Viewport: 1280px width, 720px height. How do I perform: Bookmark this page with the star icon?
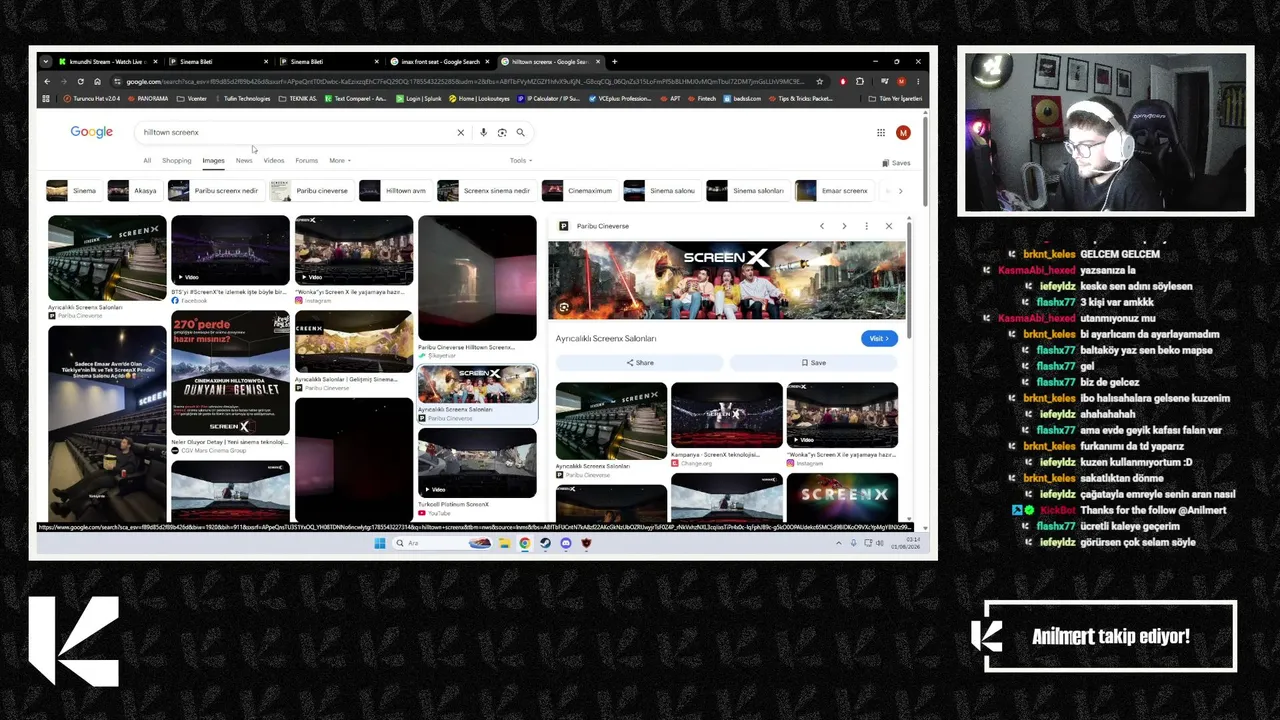click(x=820, y=81)
